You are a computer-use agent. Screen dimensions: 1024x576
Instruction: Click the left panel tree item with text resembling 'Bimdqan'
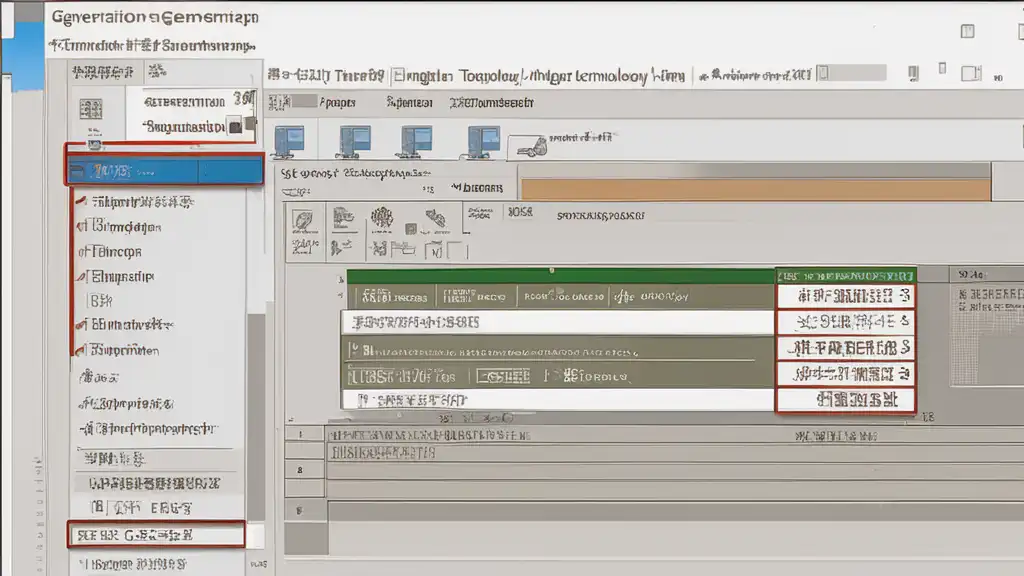126,227
